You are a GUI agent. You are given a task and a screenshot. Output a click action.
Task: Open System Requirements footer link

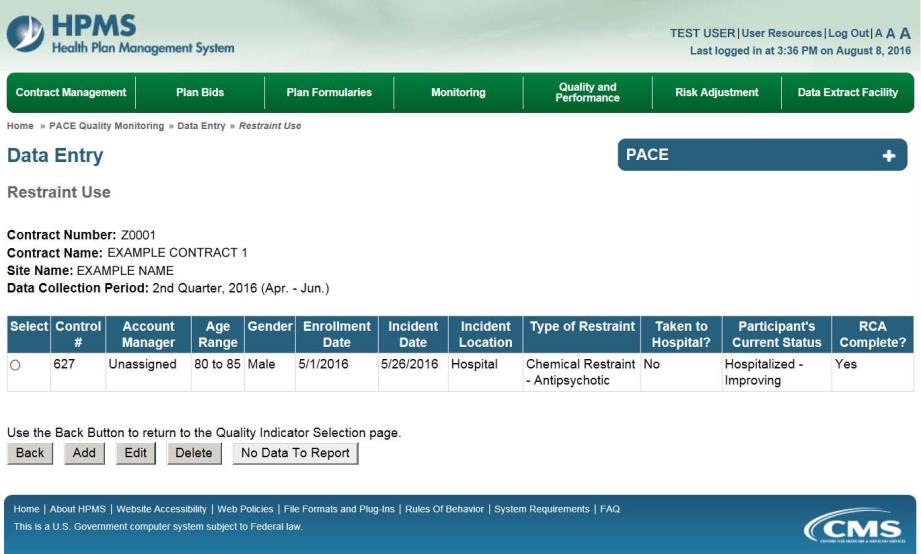coord(542,509)
